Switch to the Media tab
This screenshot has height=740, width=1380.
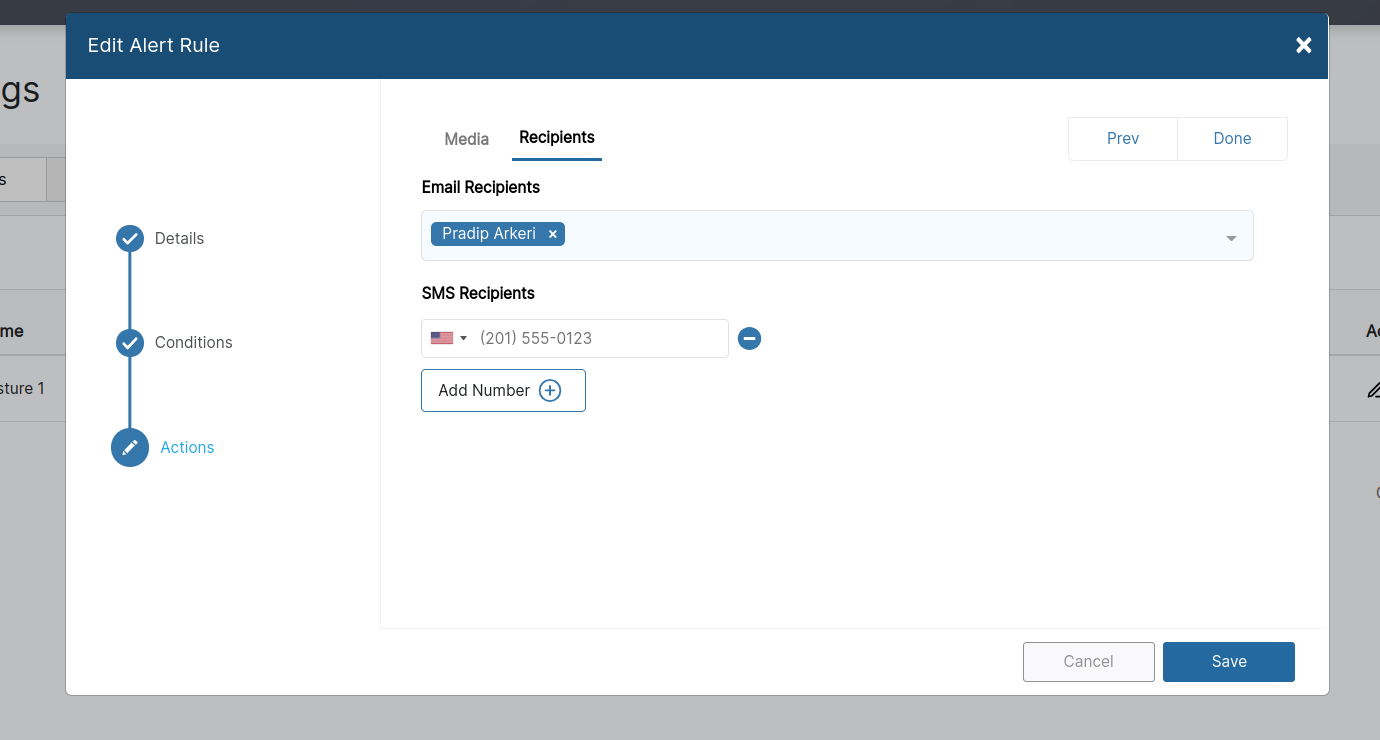(466, 139)
